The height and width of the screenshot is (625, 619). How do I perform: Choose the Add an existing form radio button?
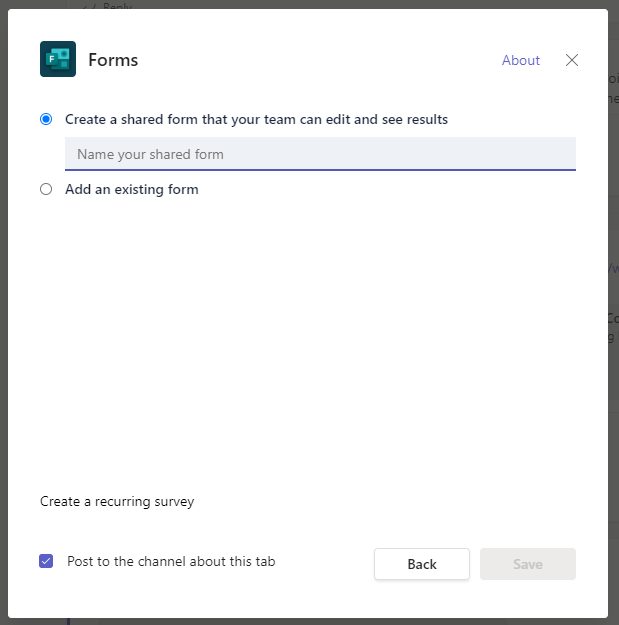(46, 189)
